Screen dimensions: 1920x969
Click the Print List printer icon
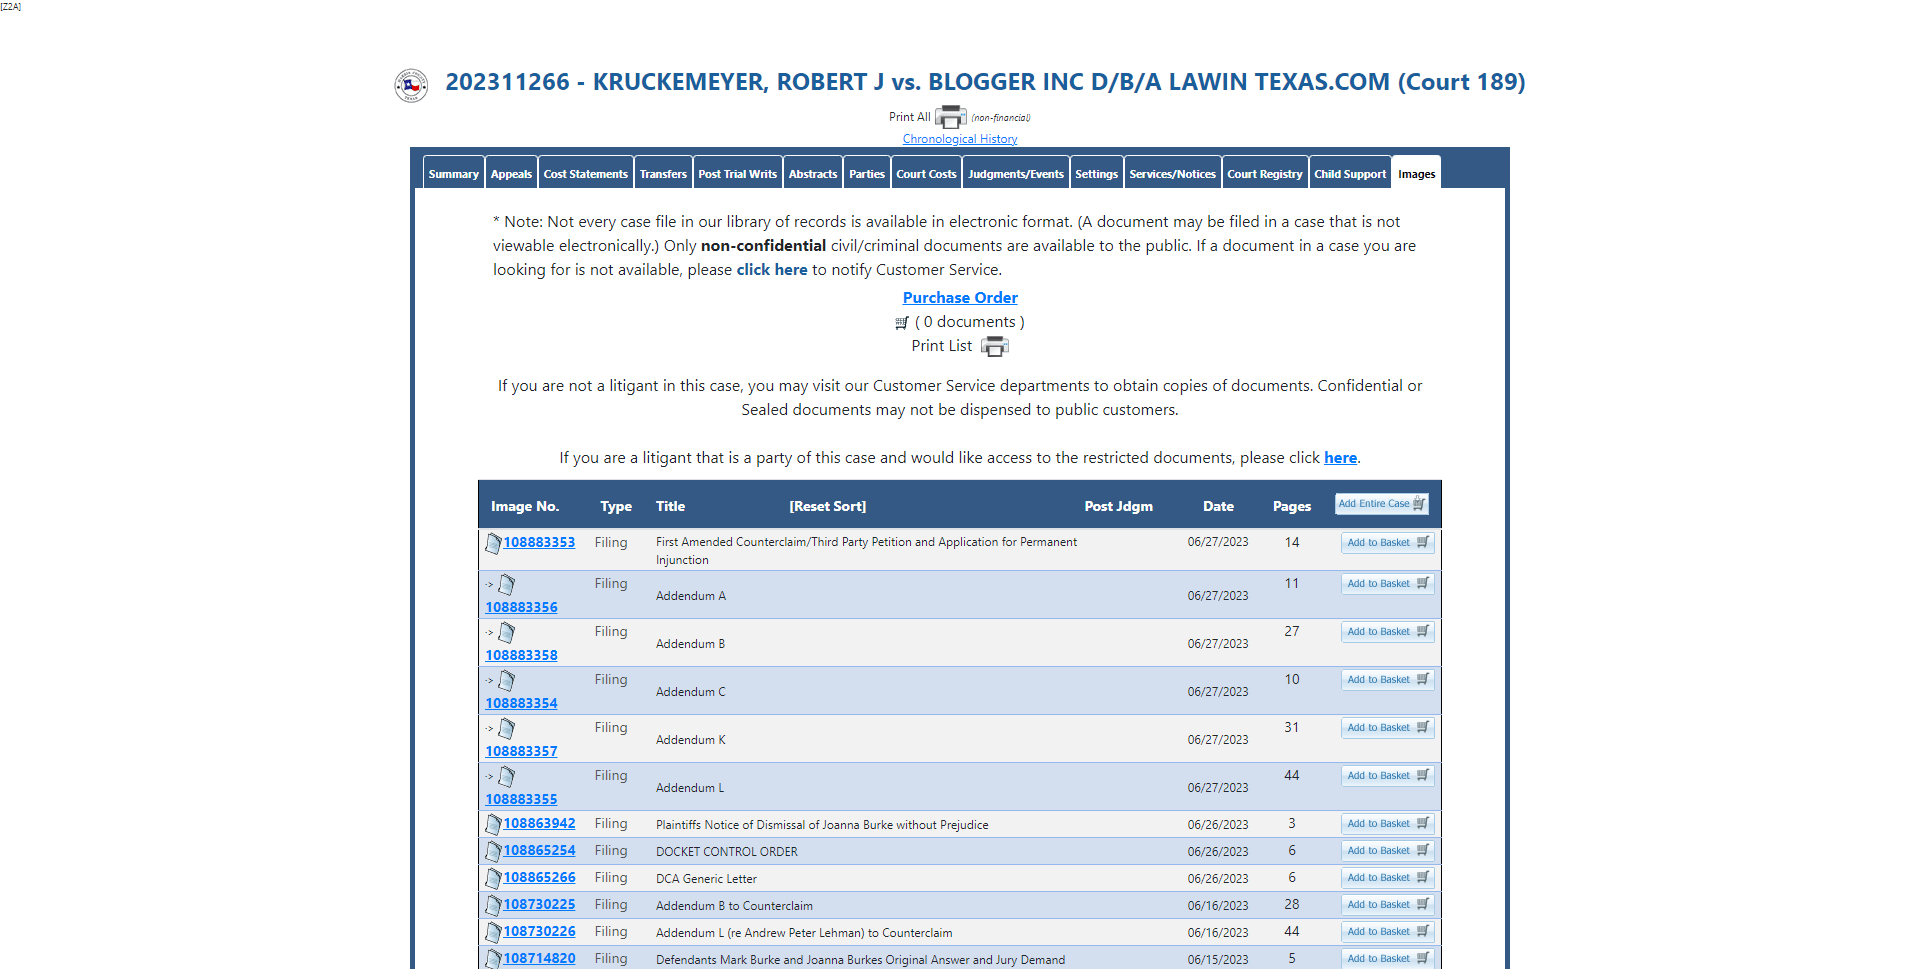pyautogui.click(x=995, y=346)
